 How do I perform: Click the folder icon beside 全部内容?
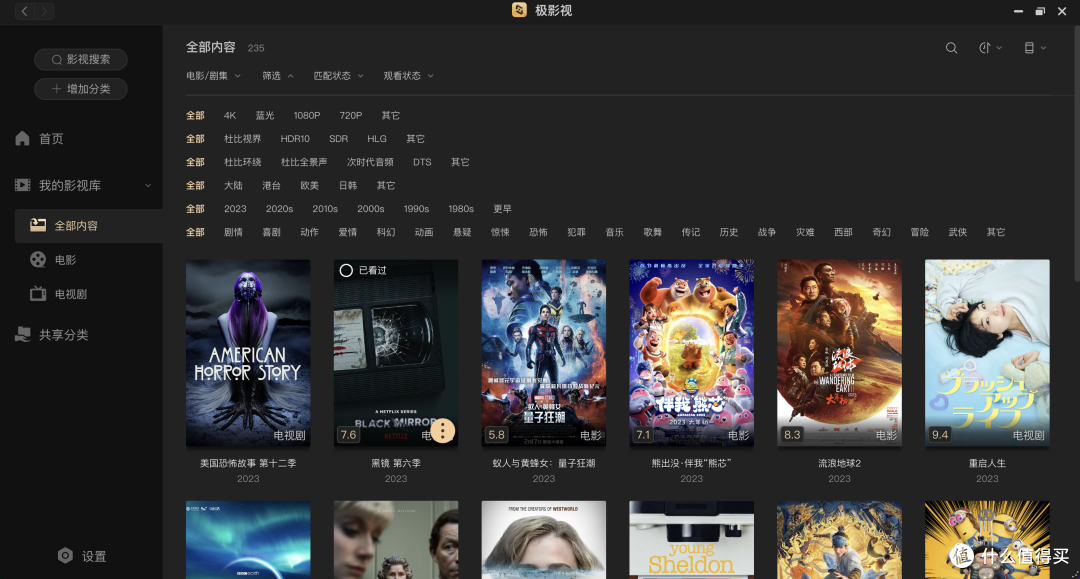point(38,225)
